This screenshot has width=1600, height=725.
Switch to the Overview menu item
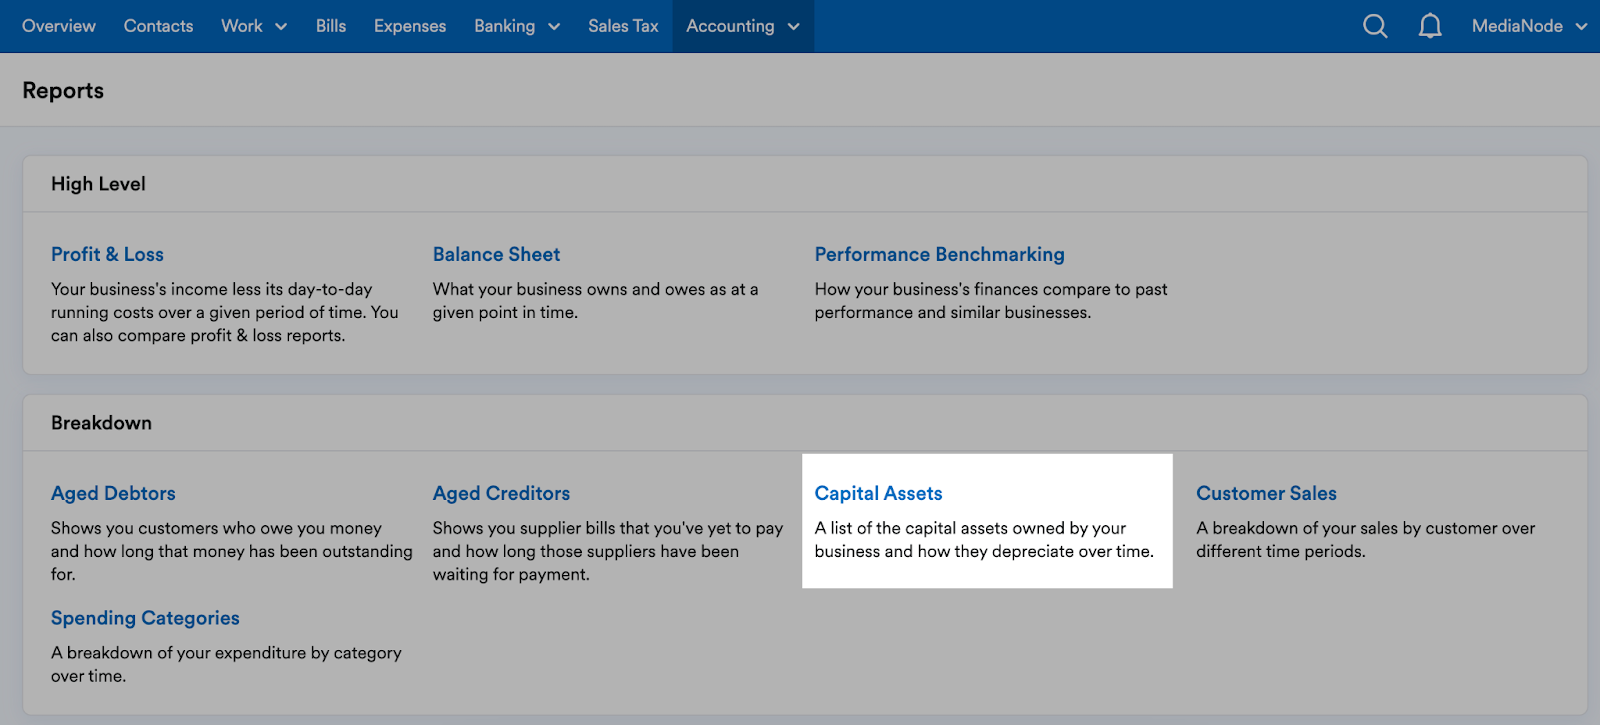(58, 26)
